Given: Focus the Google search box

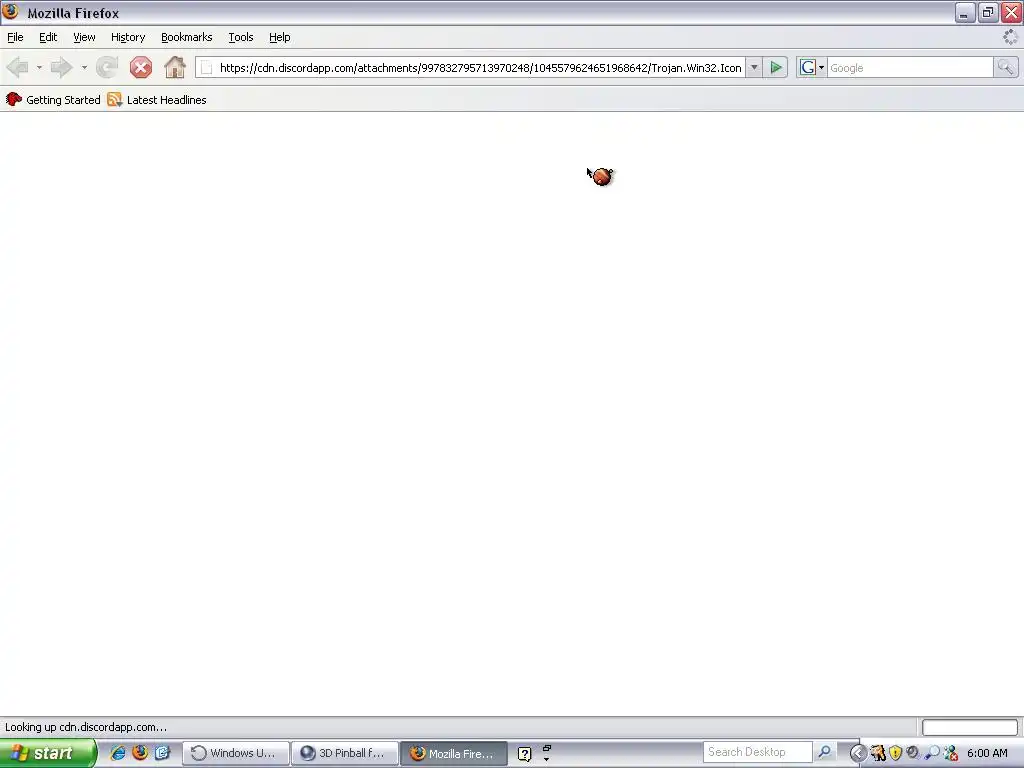Looking at the screenshot, I should pos(910,68).
